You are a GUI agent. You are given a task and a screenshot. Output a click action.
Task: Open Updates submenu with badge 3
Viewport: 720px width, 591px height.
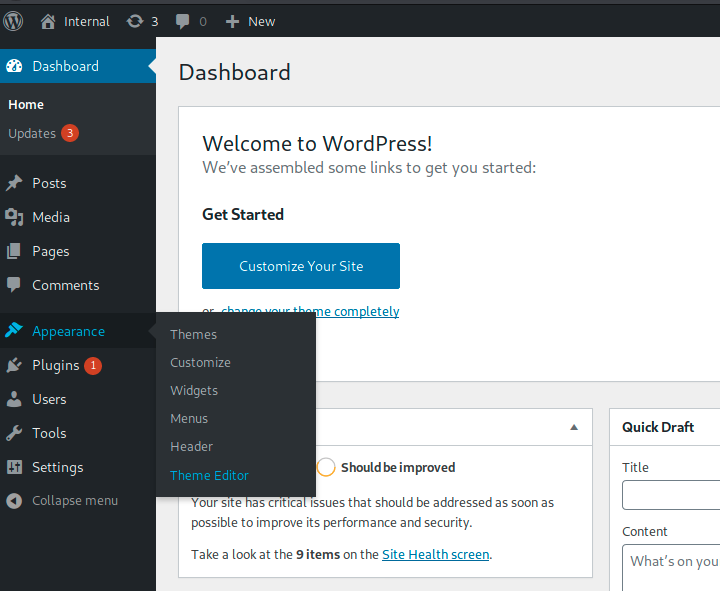click(43, 133)
